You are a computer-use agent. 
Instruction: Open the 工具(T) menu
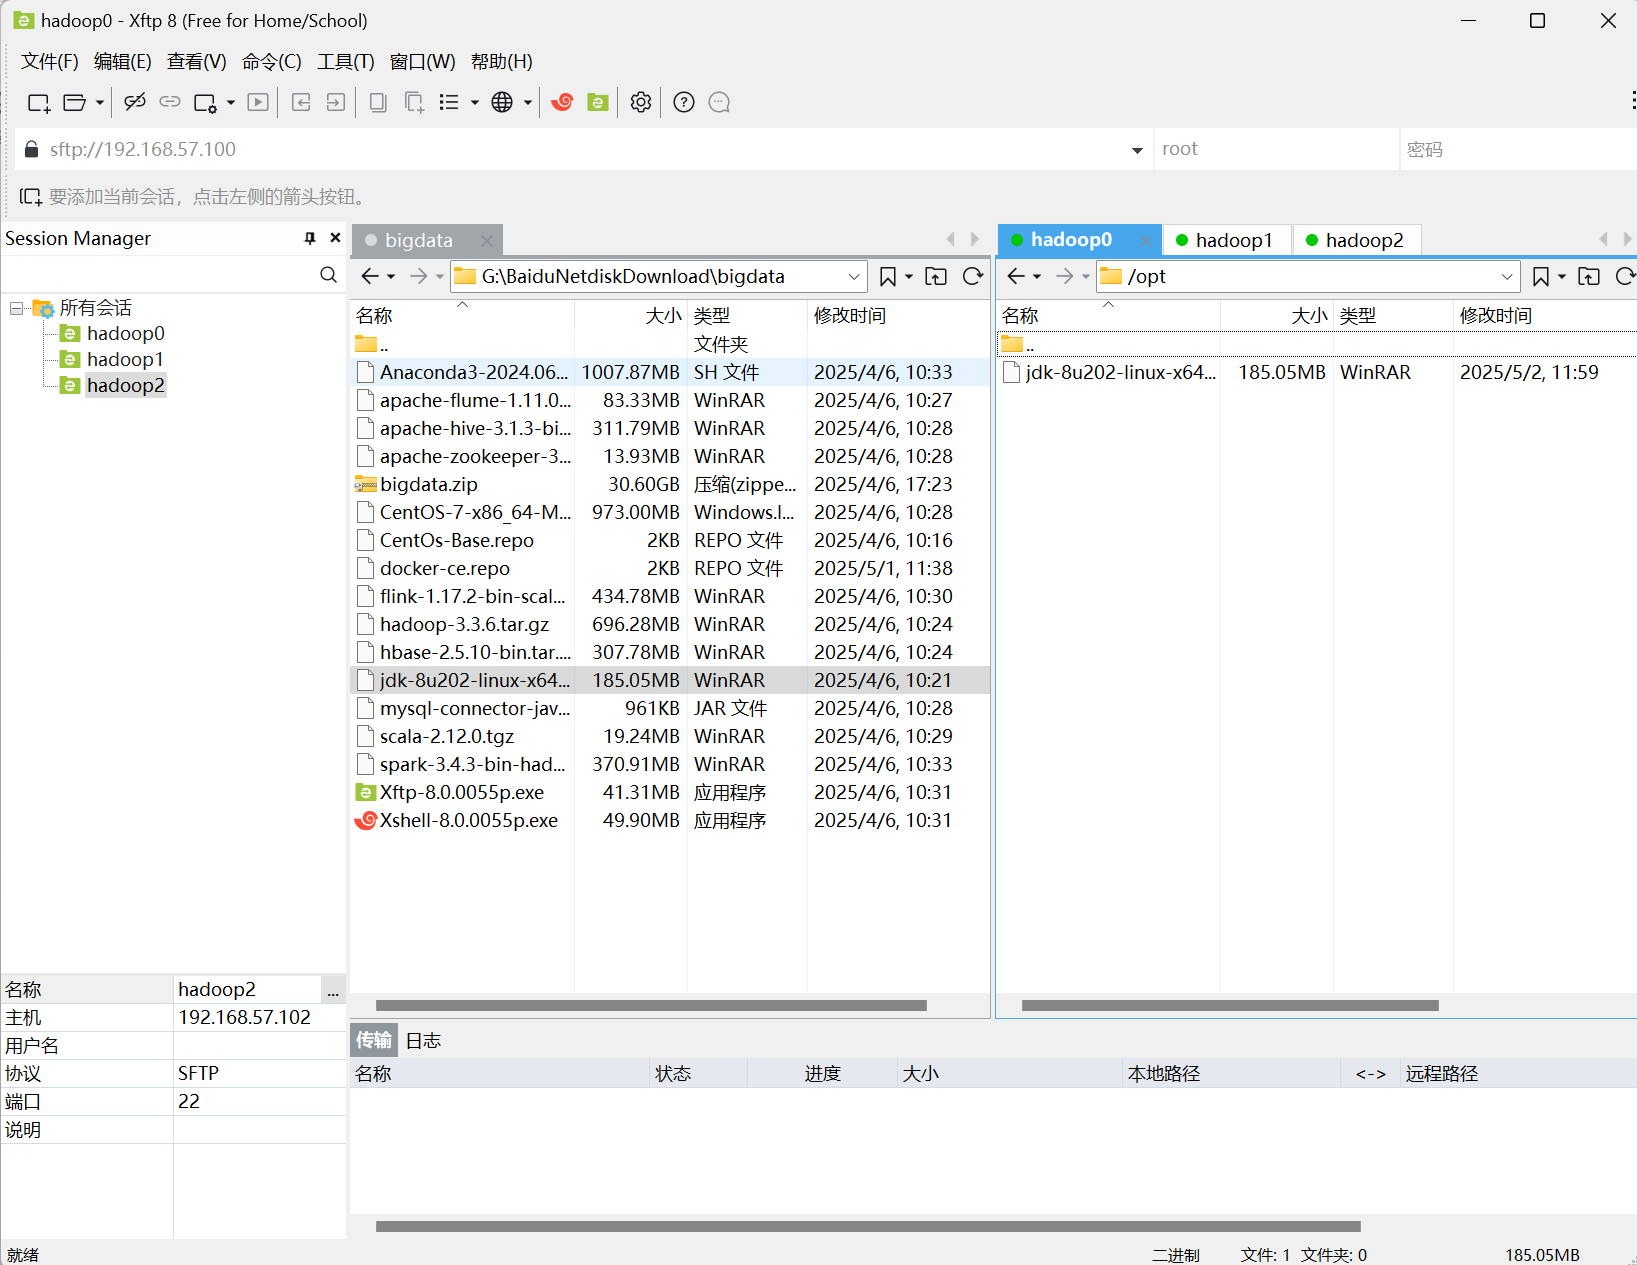pos(346,62)
